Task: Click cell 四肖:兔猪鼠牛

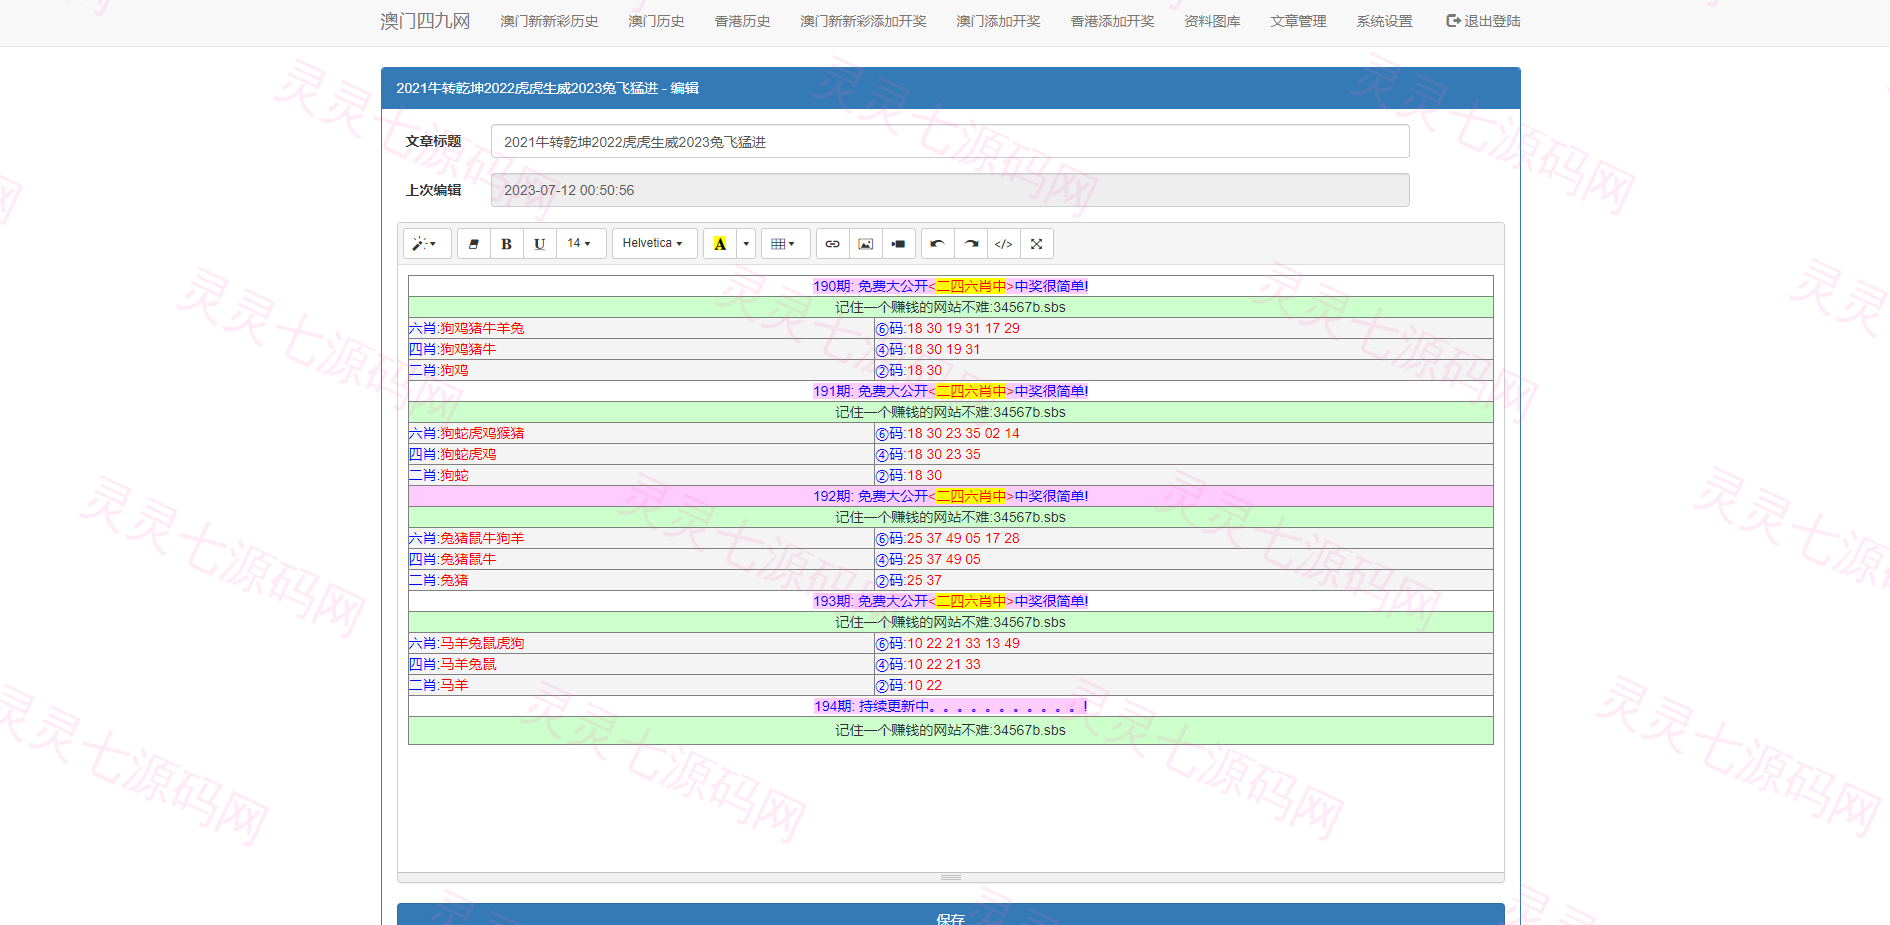Action: click(641, 559)
